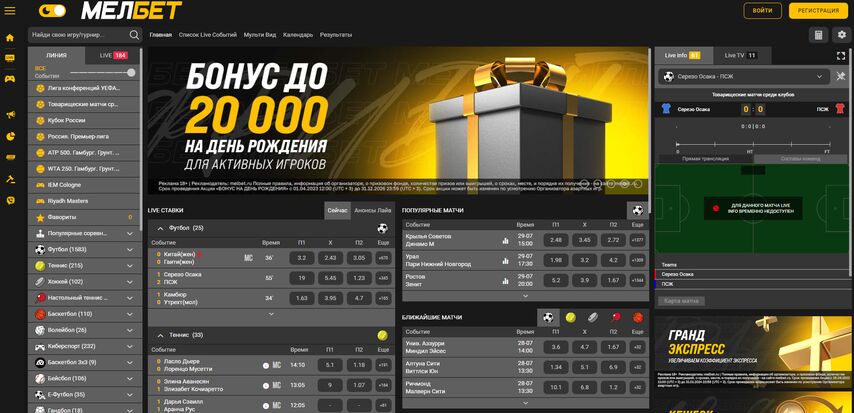Screen dimensions: 854x413
Task: Click the Melbet logo
Action: tap(131, 10)
